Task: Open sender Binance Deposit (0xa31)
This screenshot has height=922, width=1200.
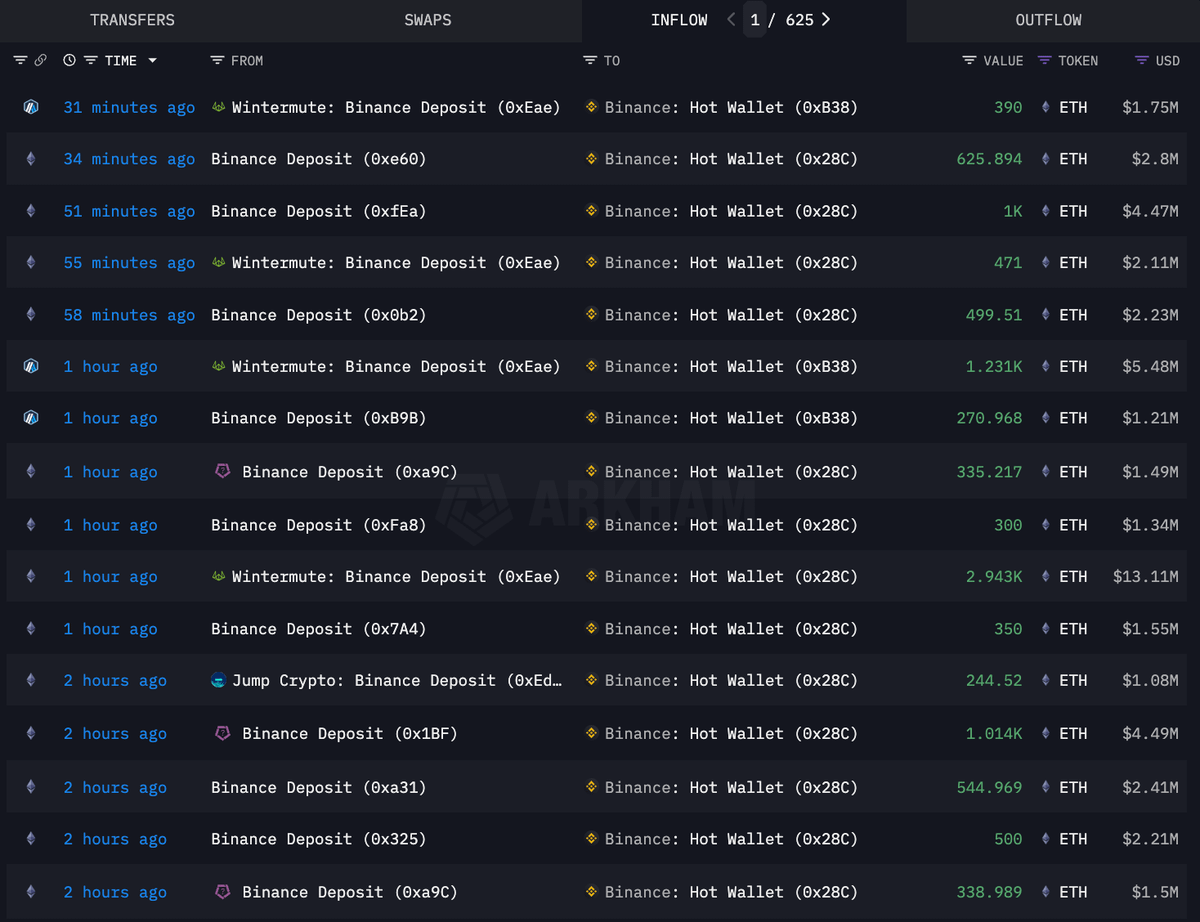Action: (319, 788)
